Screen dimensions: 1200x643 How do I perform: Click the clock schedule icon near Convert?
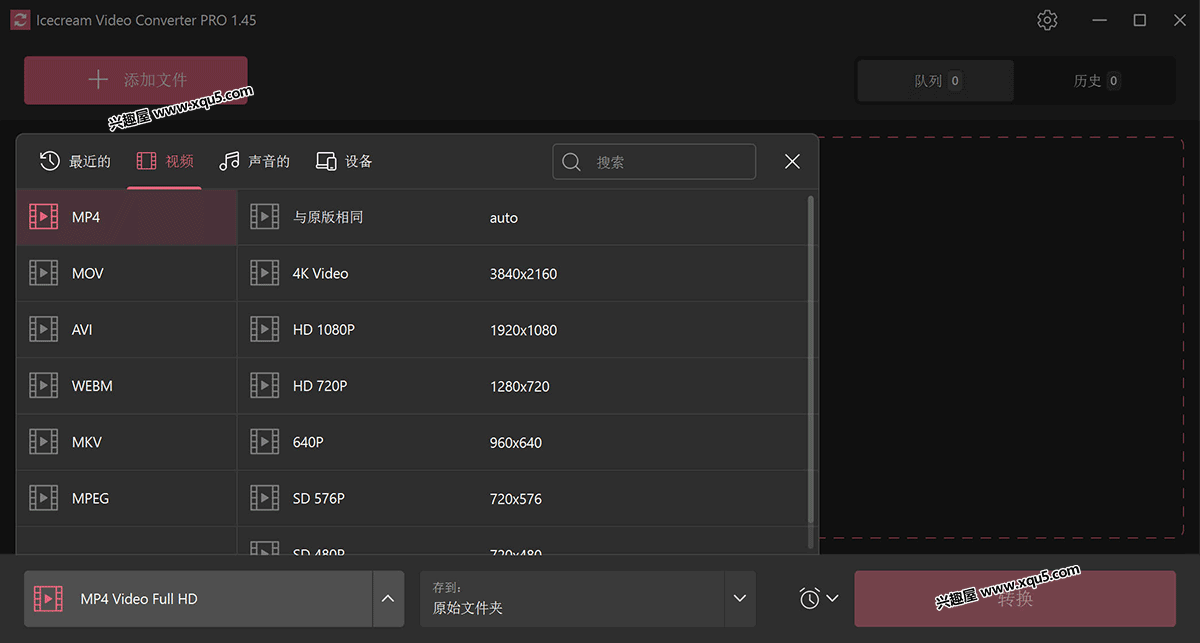809,598
